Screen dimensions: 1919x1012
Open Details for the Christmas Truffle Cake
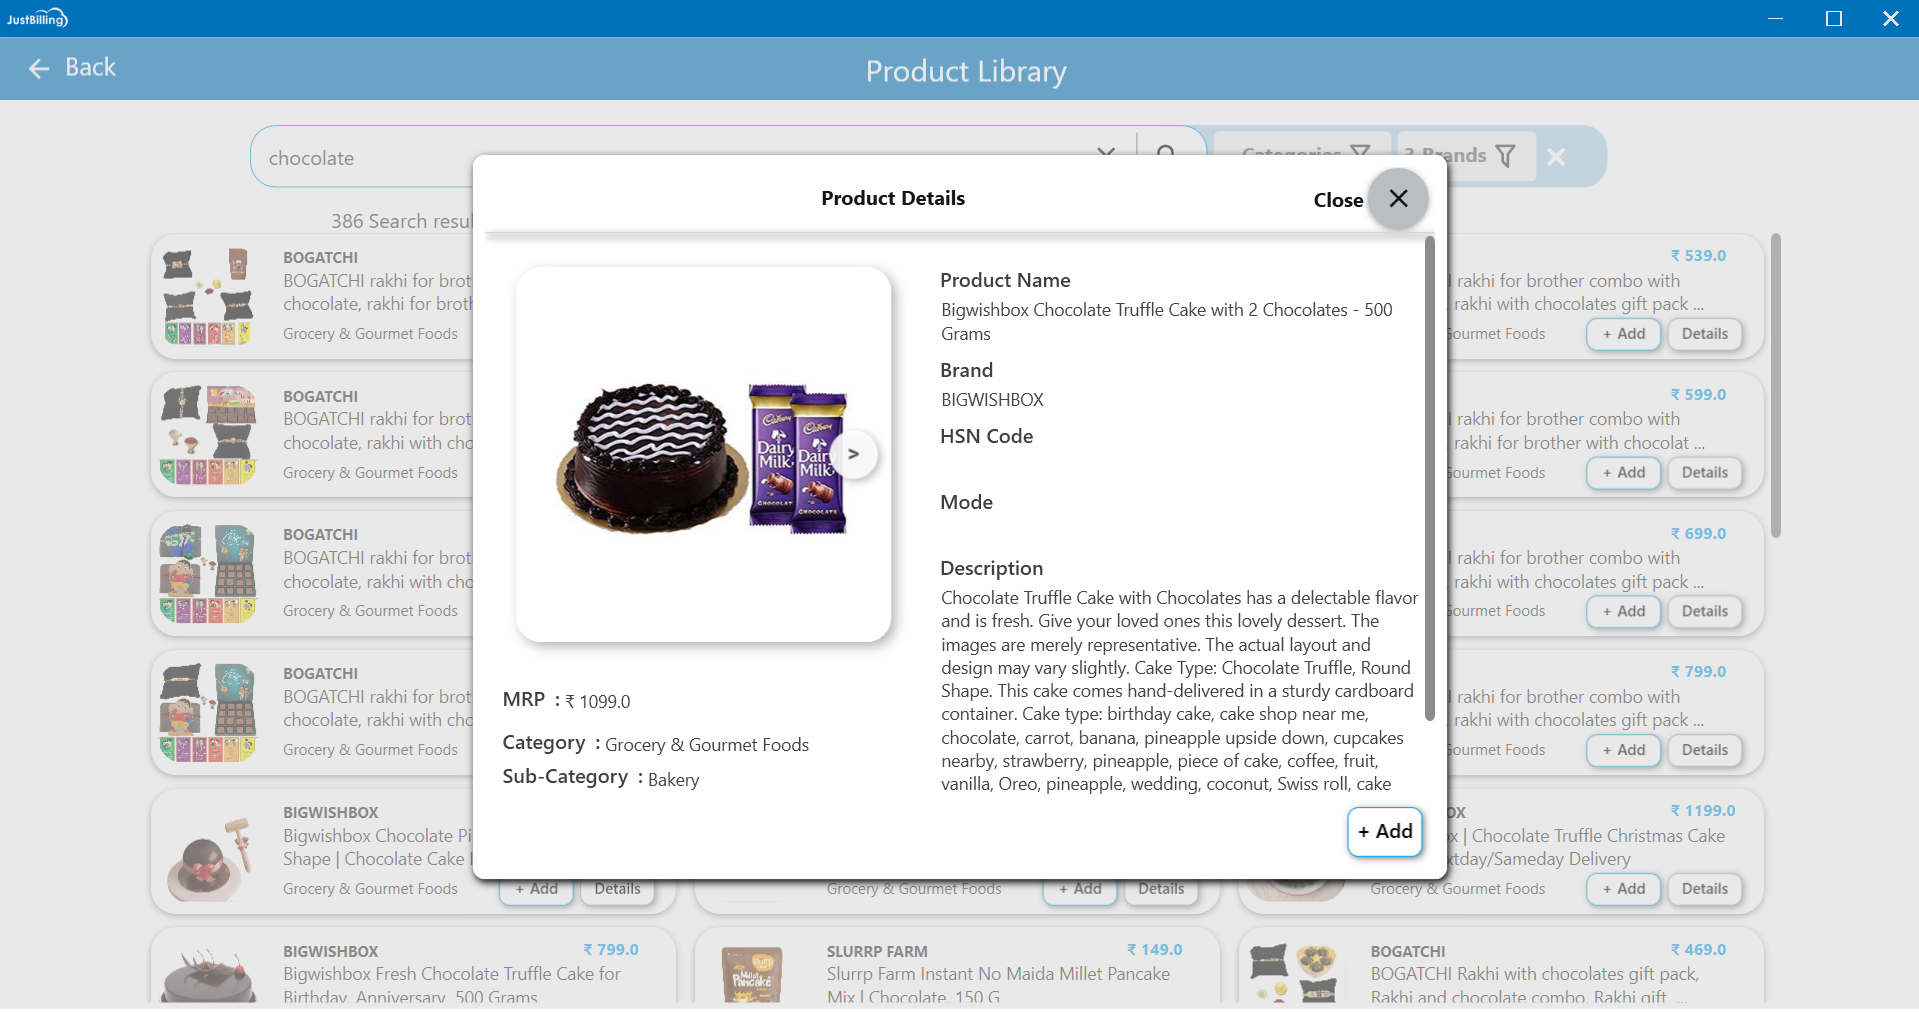point(1704,889)
